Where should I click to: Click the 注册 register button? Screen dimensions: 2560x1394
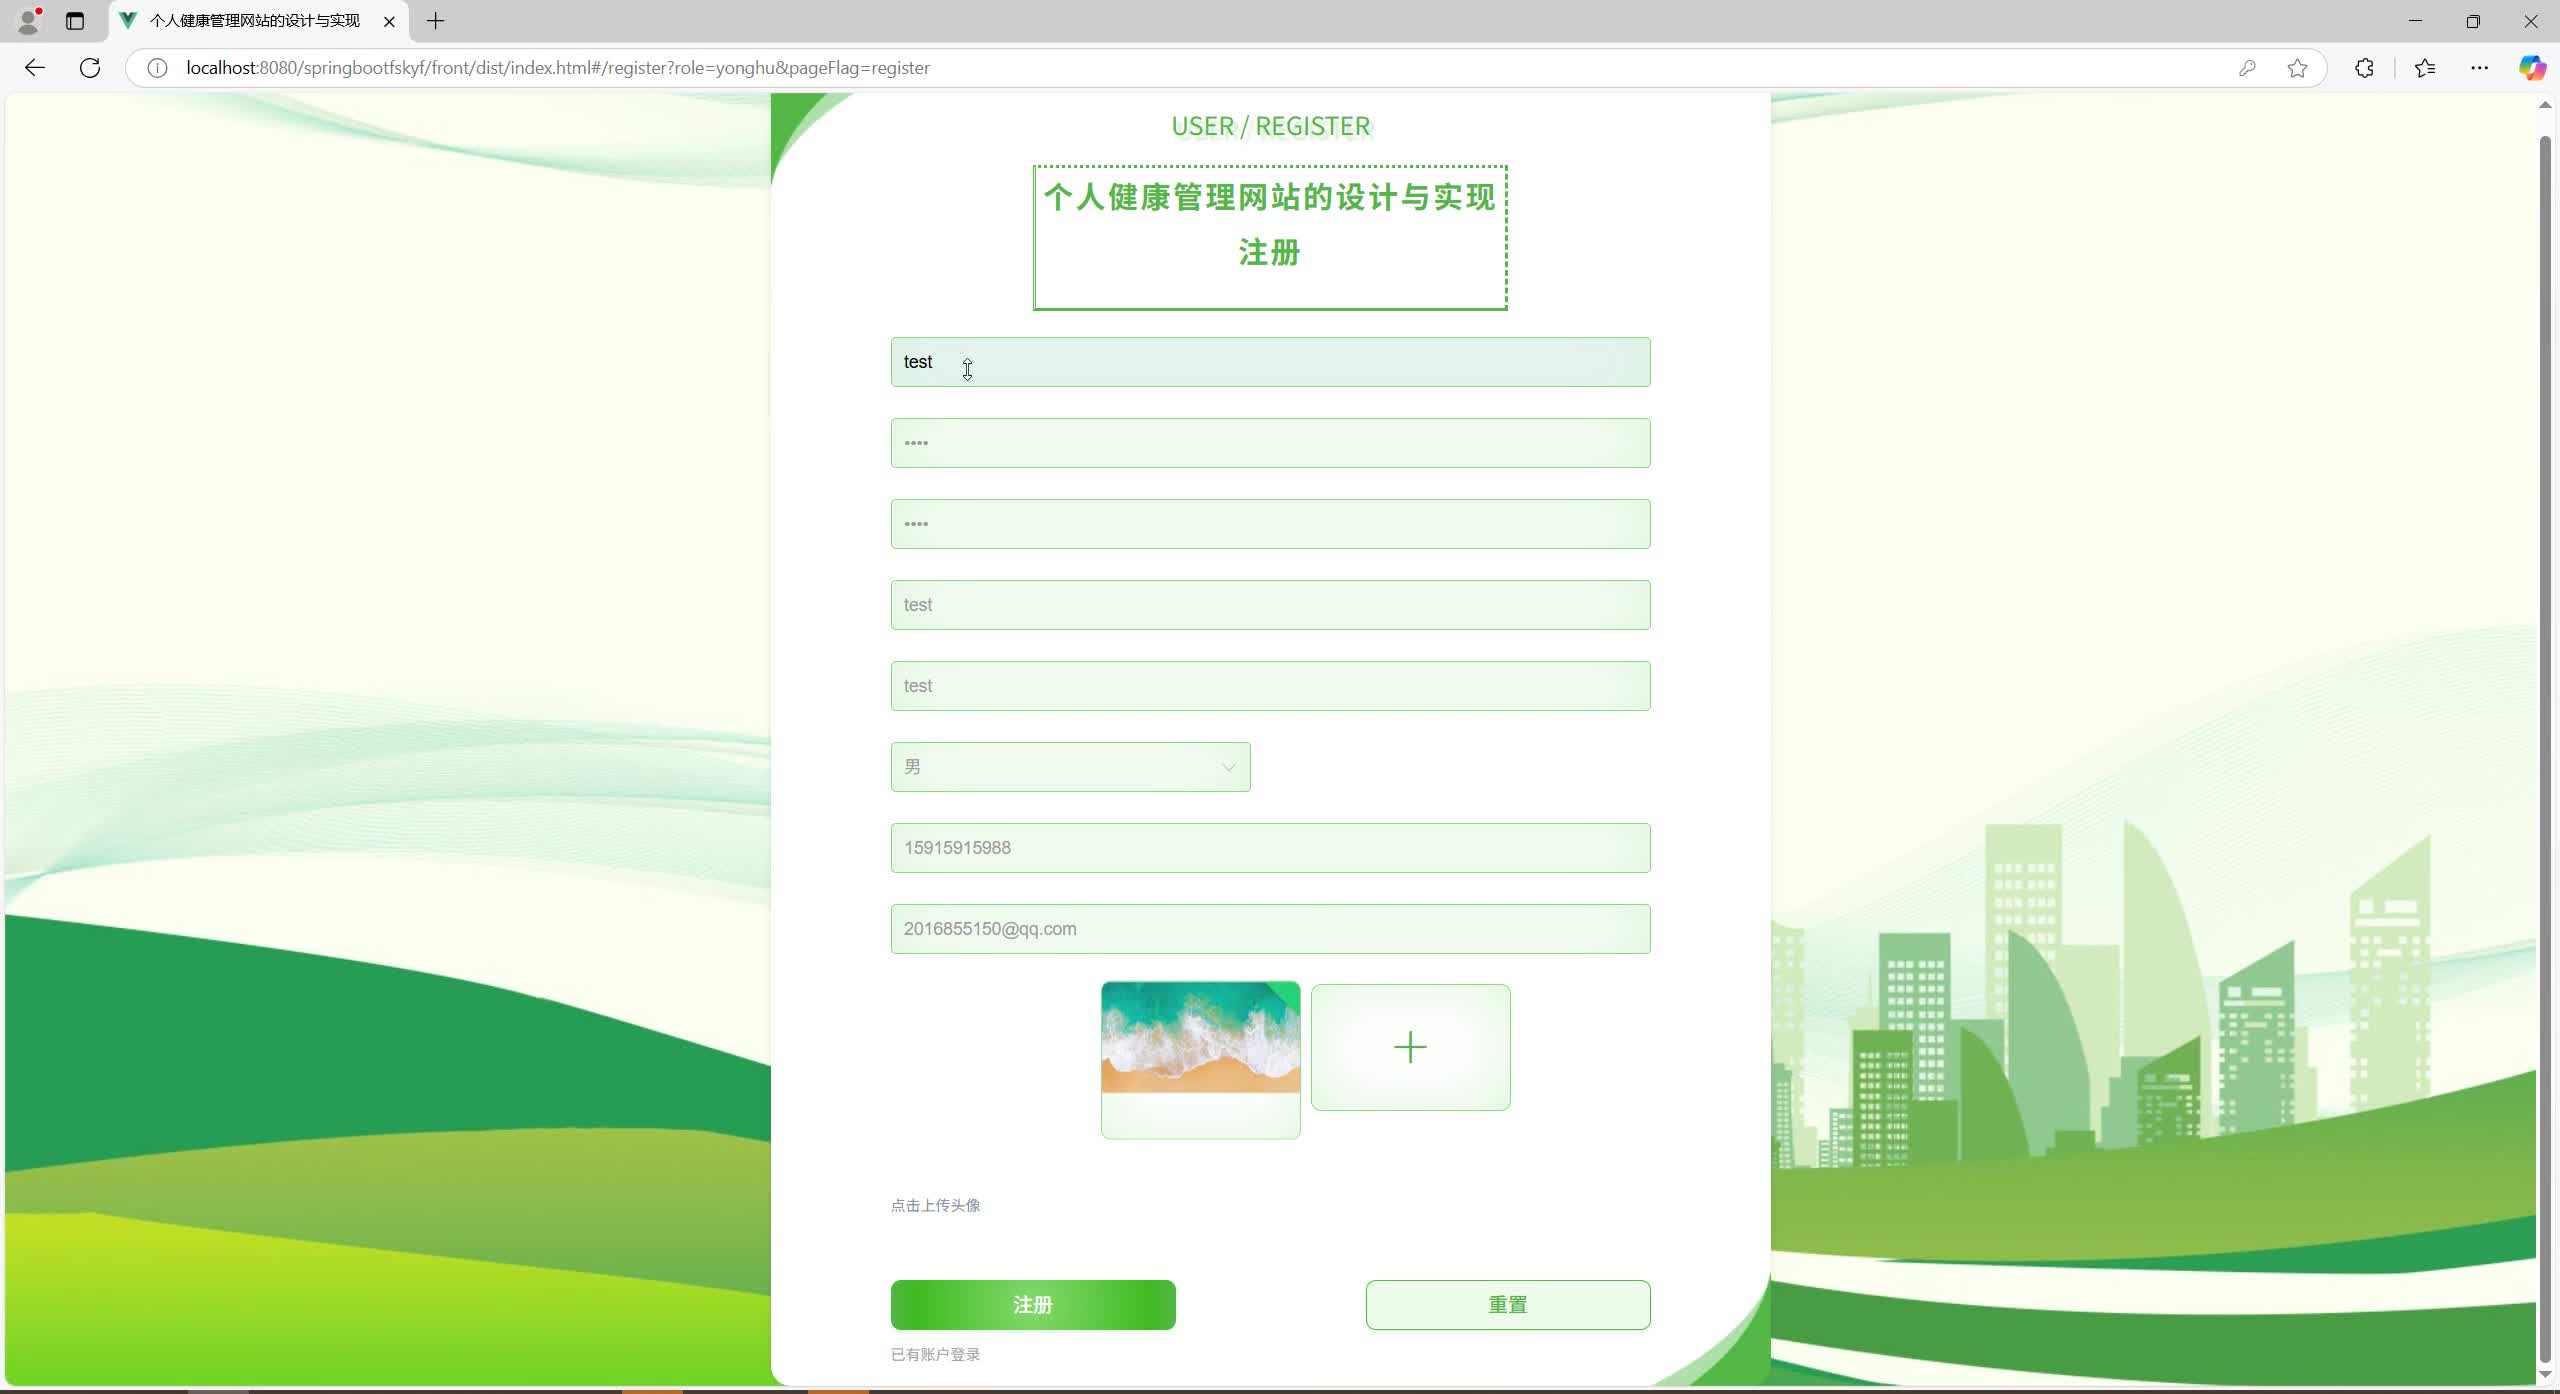[1032, 1304]
